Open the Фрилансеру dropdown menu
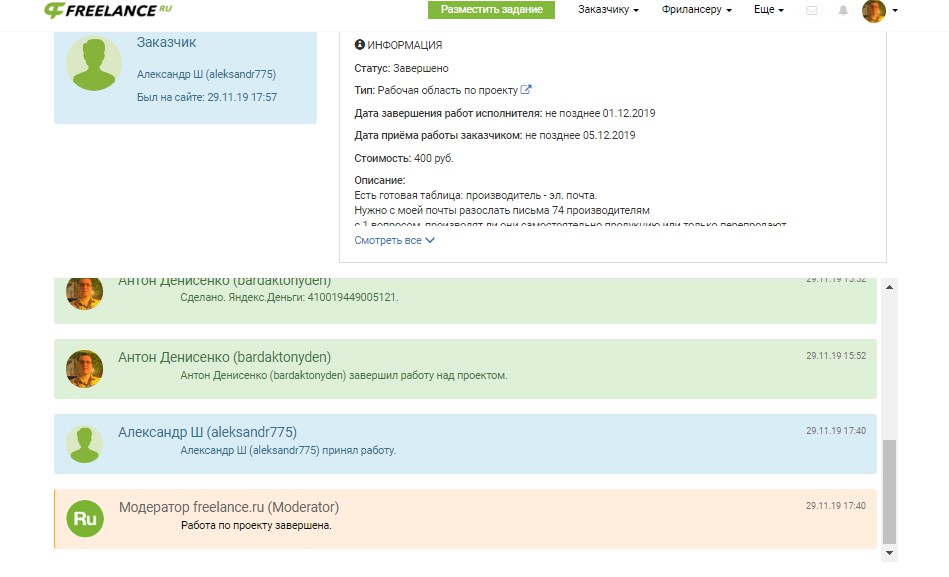 [697, 10]
